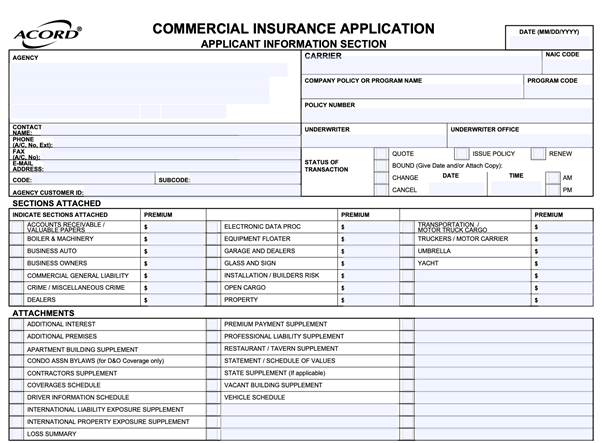The image size is (602, 443).
Task: Check the ISSUE POLICY checkbox
Action: pos(461,154)
